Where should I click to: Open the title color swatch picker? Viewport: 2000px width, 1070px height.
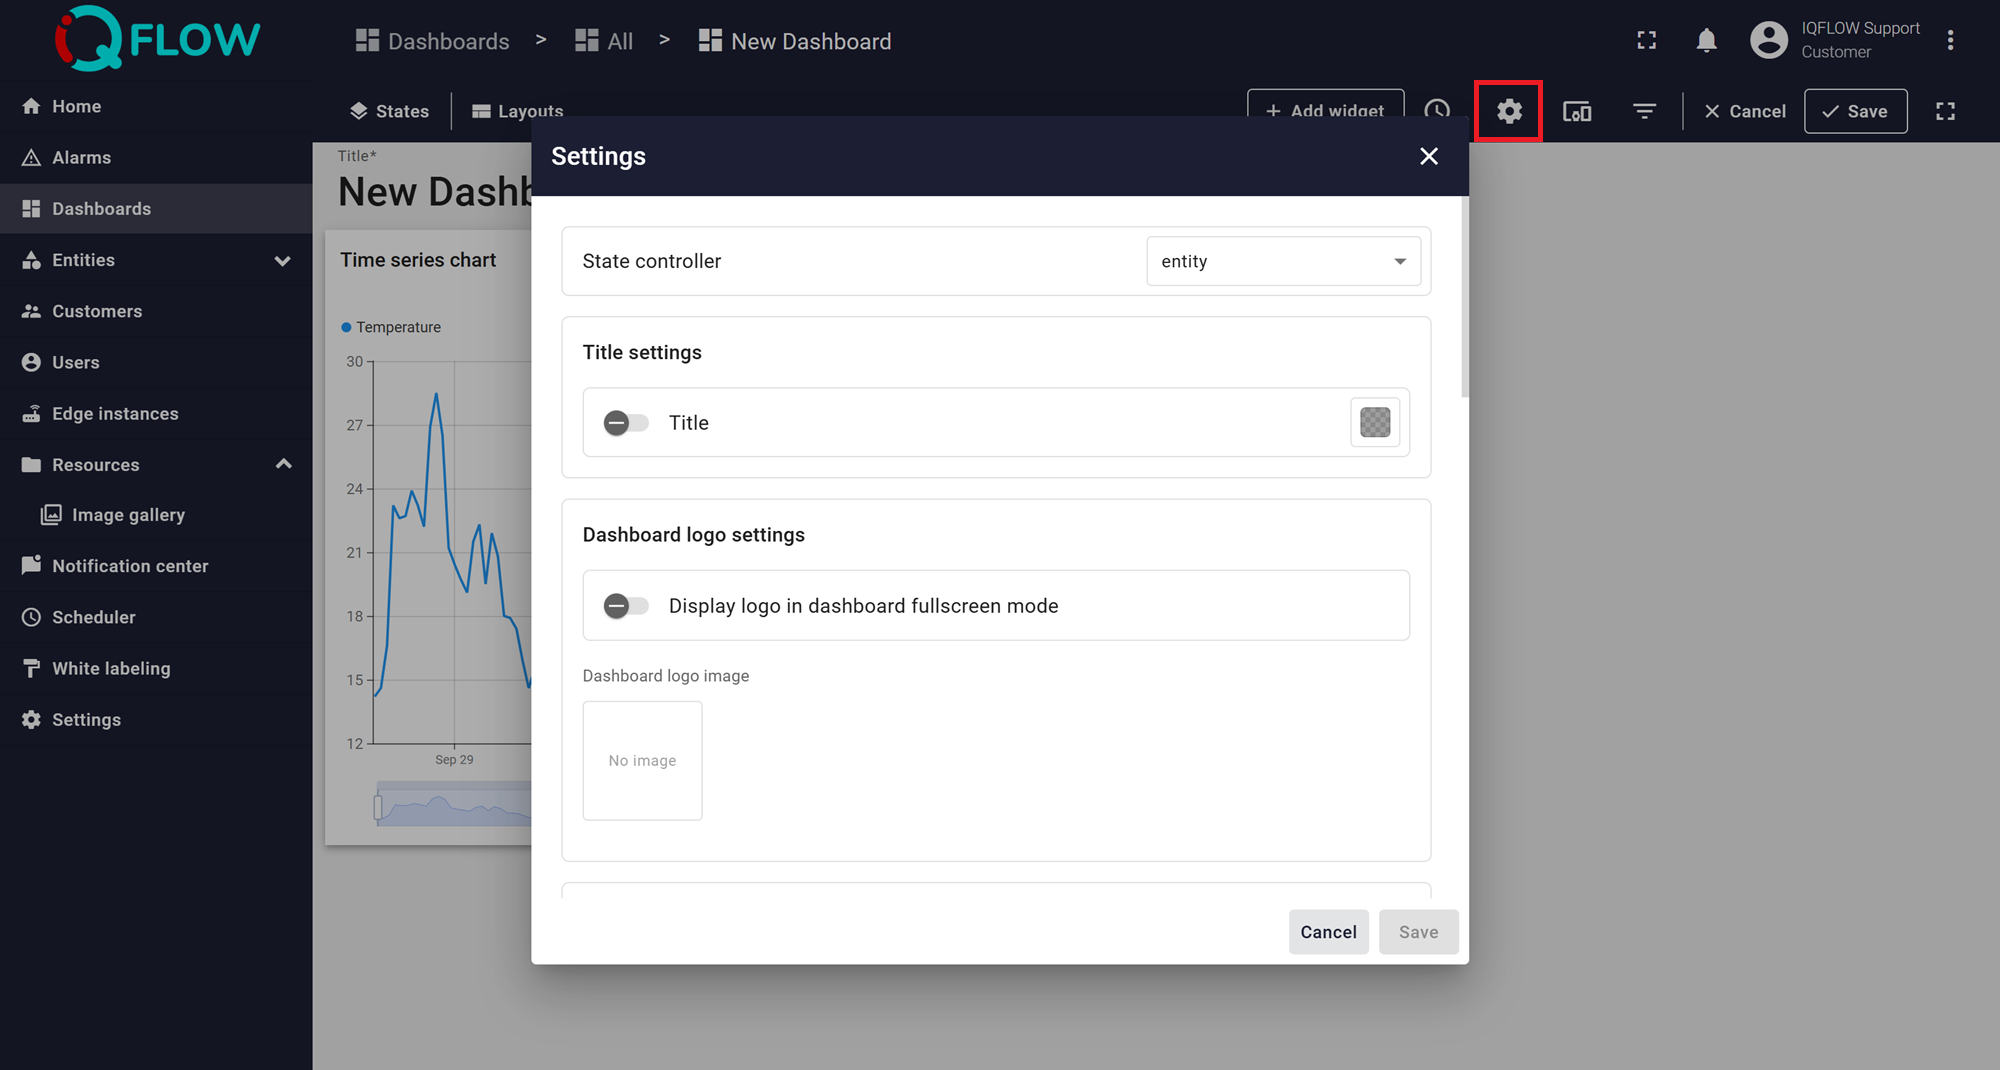1375,423
